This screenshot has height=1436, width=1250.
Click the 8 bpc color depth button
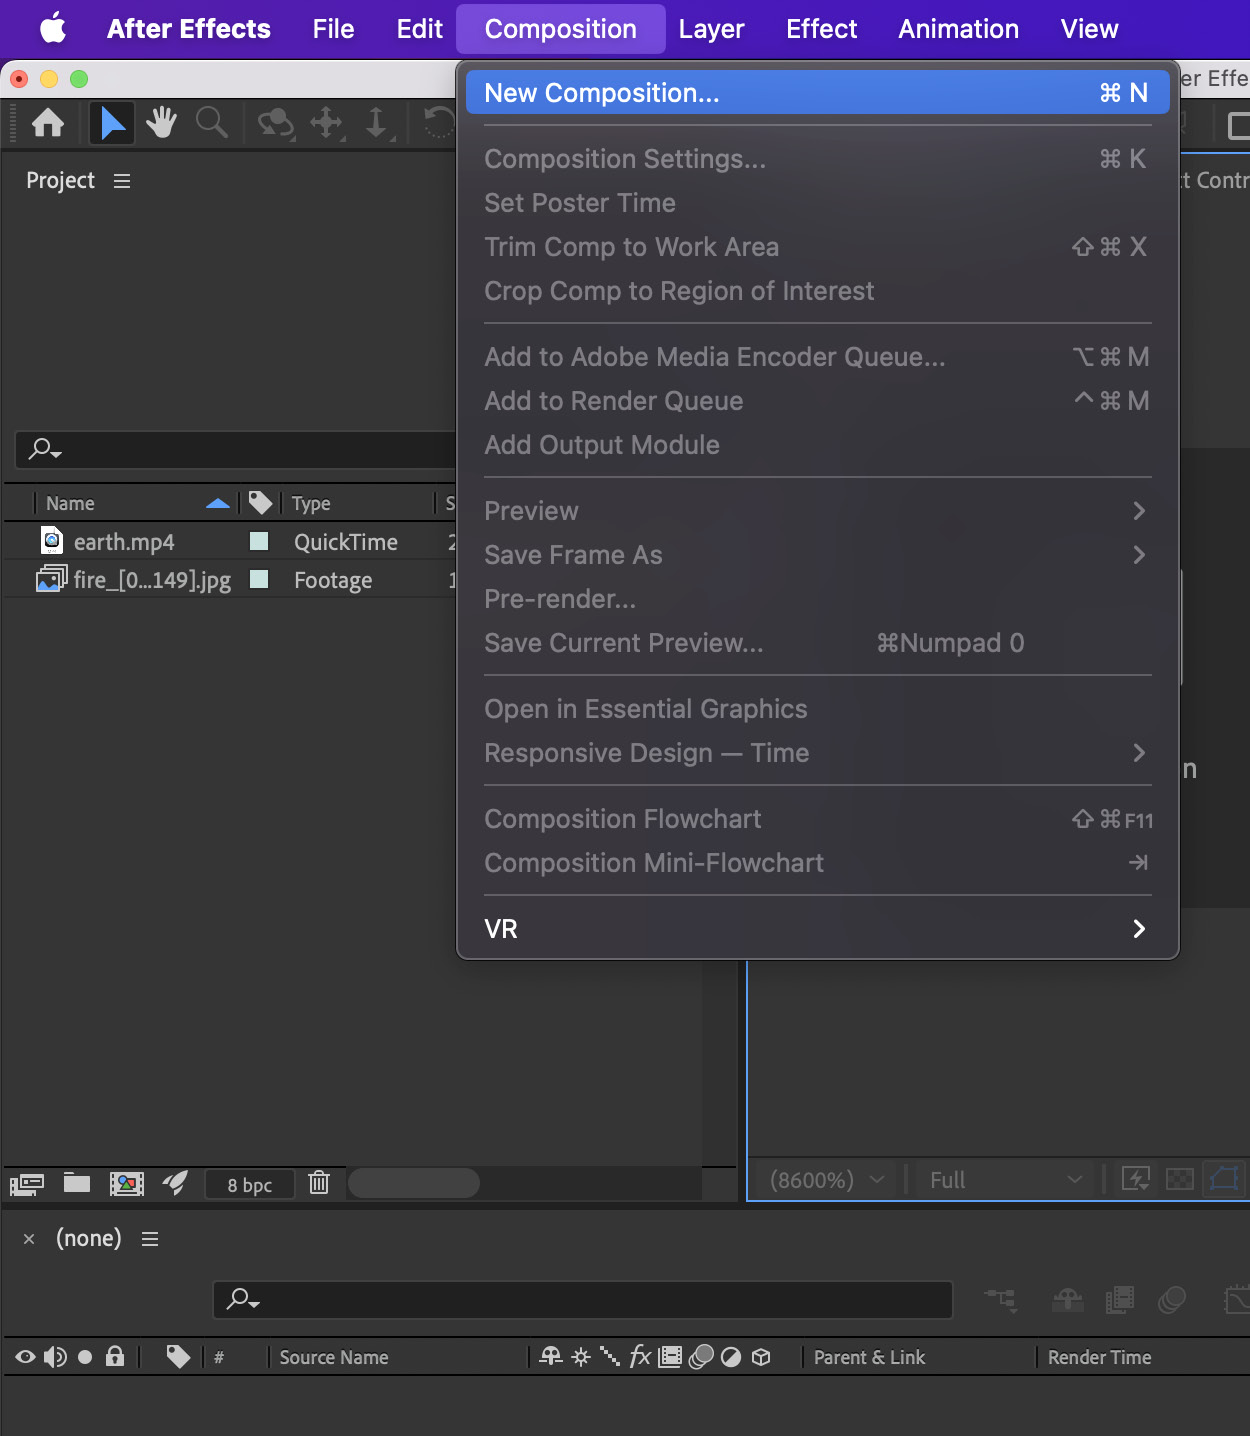(x=250, y=1185)
